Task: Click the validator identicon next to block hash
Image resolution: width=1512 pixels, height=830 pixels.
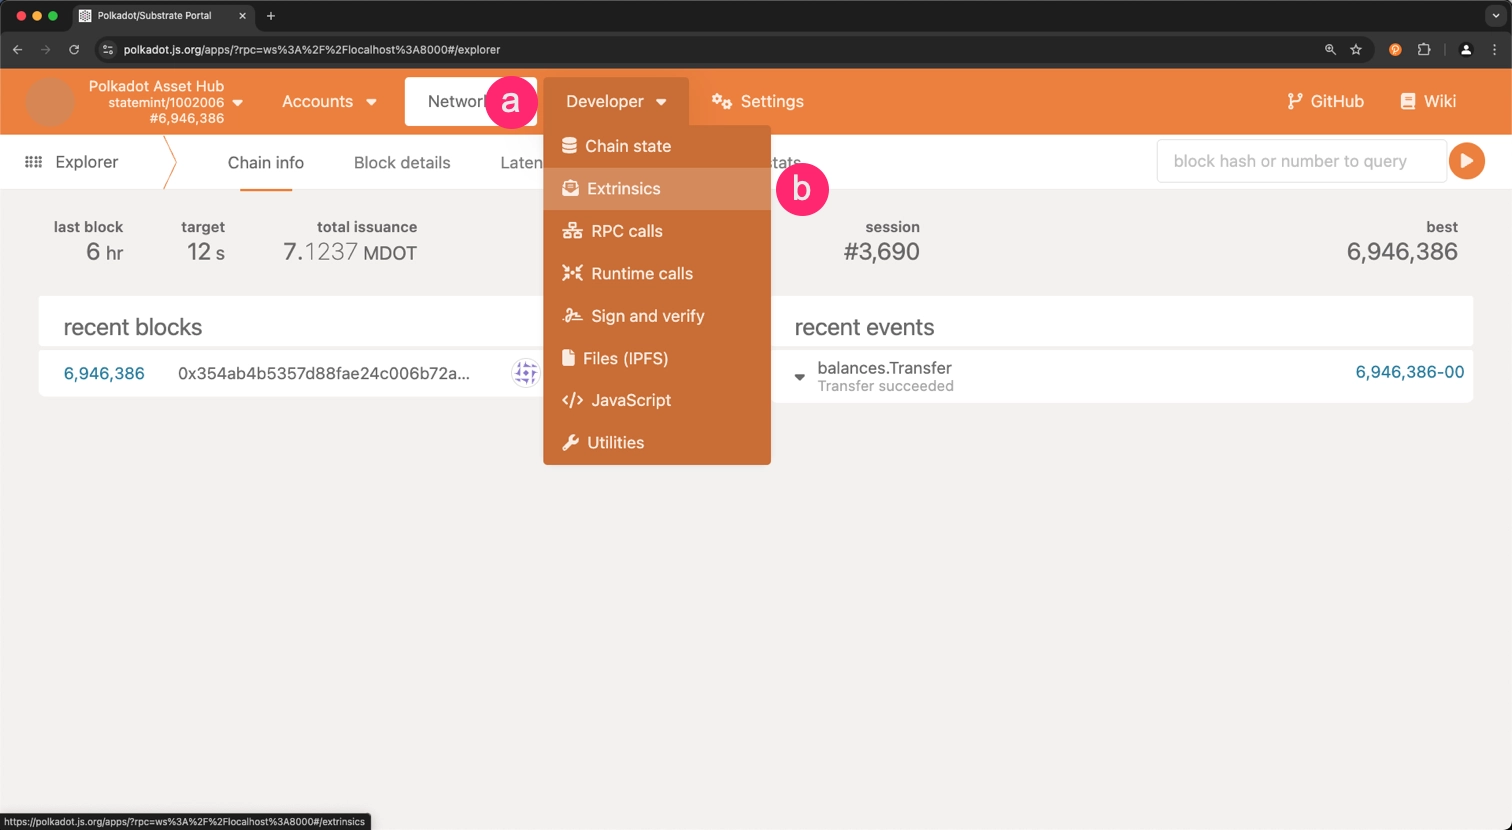Action: click(524, 372)
